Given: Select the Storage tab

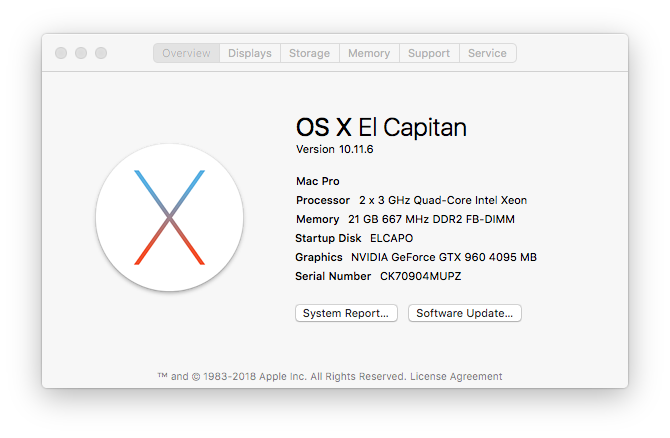Looking at the screenshot, I should (x=309, y=53).
